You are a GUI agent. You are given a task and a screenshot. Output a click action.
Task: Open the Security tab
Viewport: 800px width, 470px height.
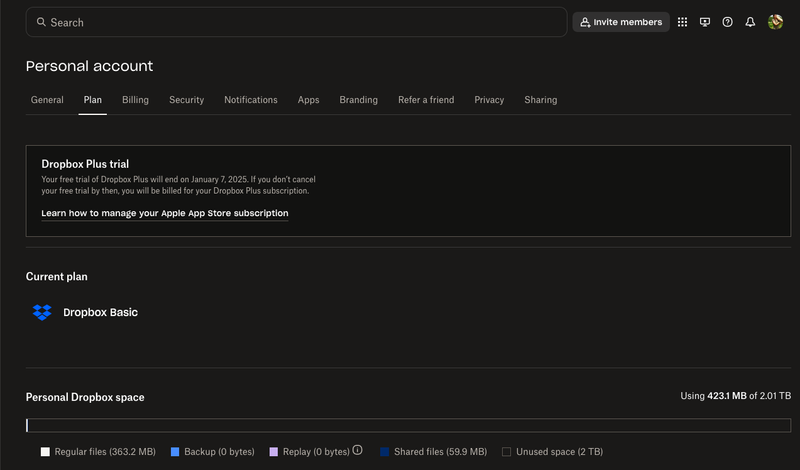coord(186,100)
